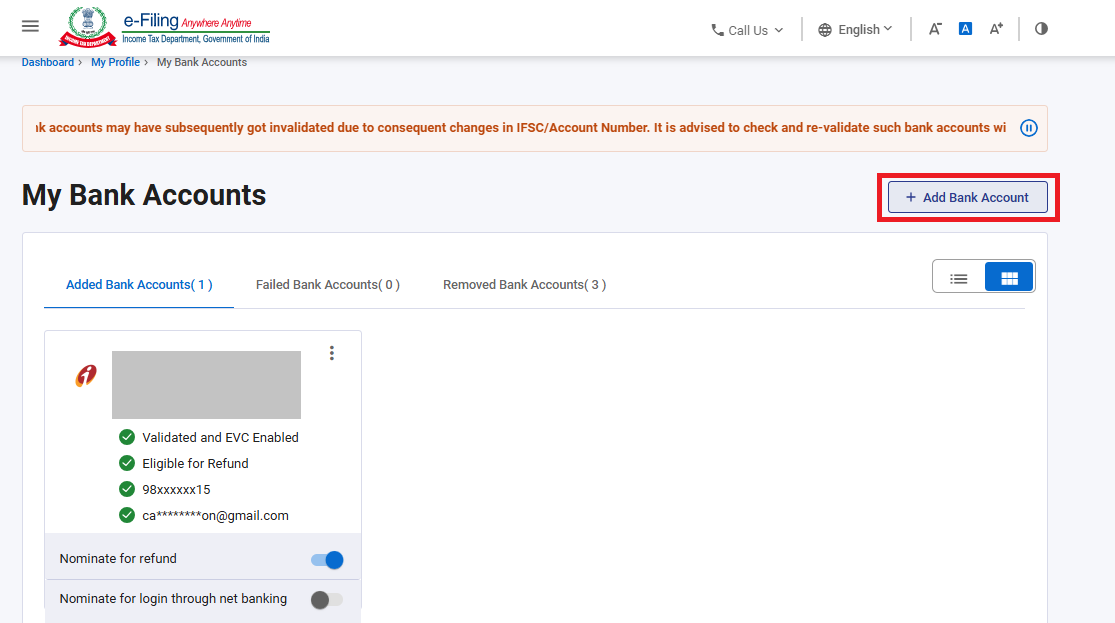Open three-dot options on bank card

[x=332, y=353]
